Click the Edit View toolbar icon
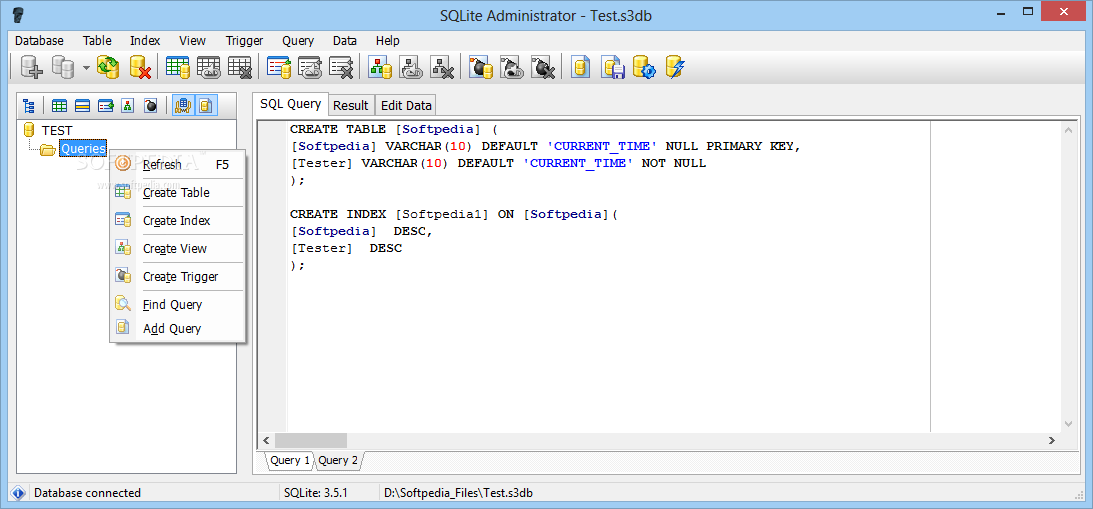 click(x=411, y=67)
